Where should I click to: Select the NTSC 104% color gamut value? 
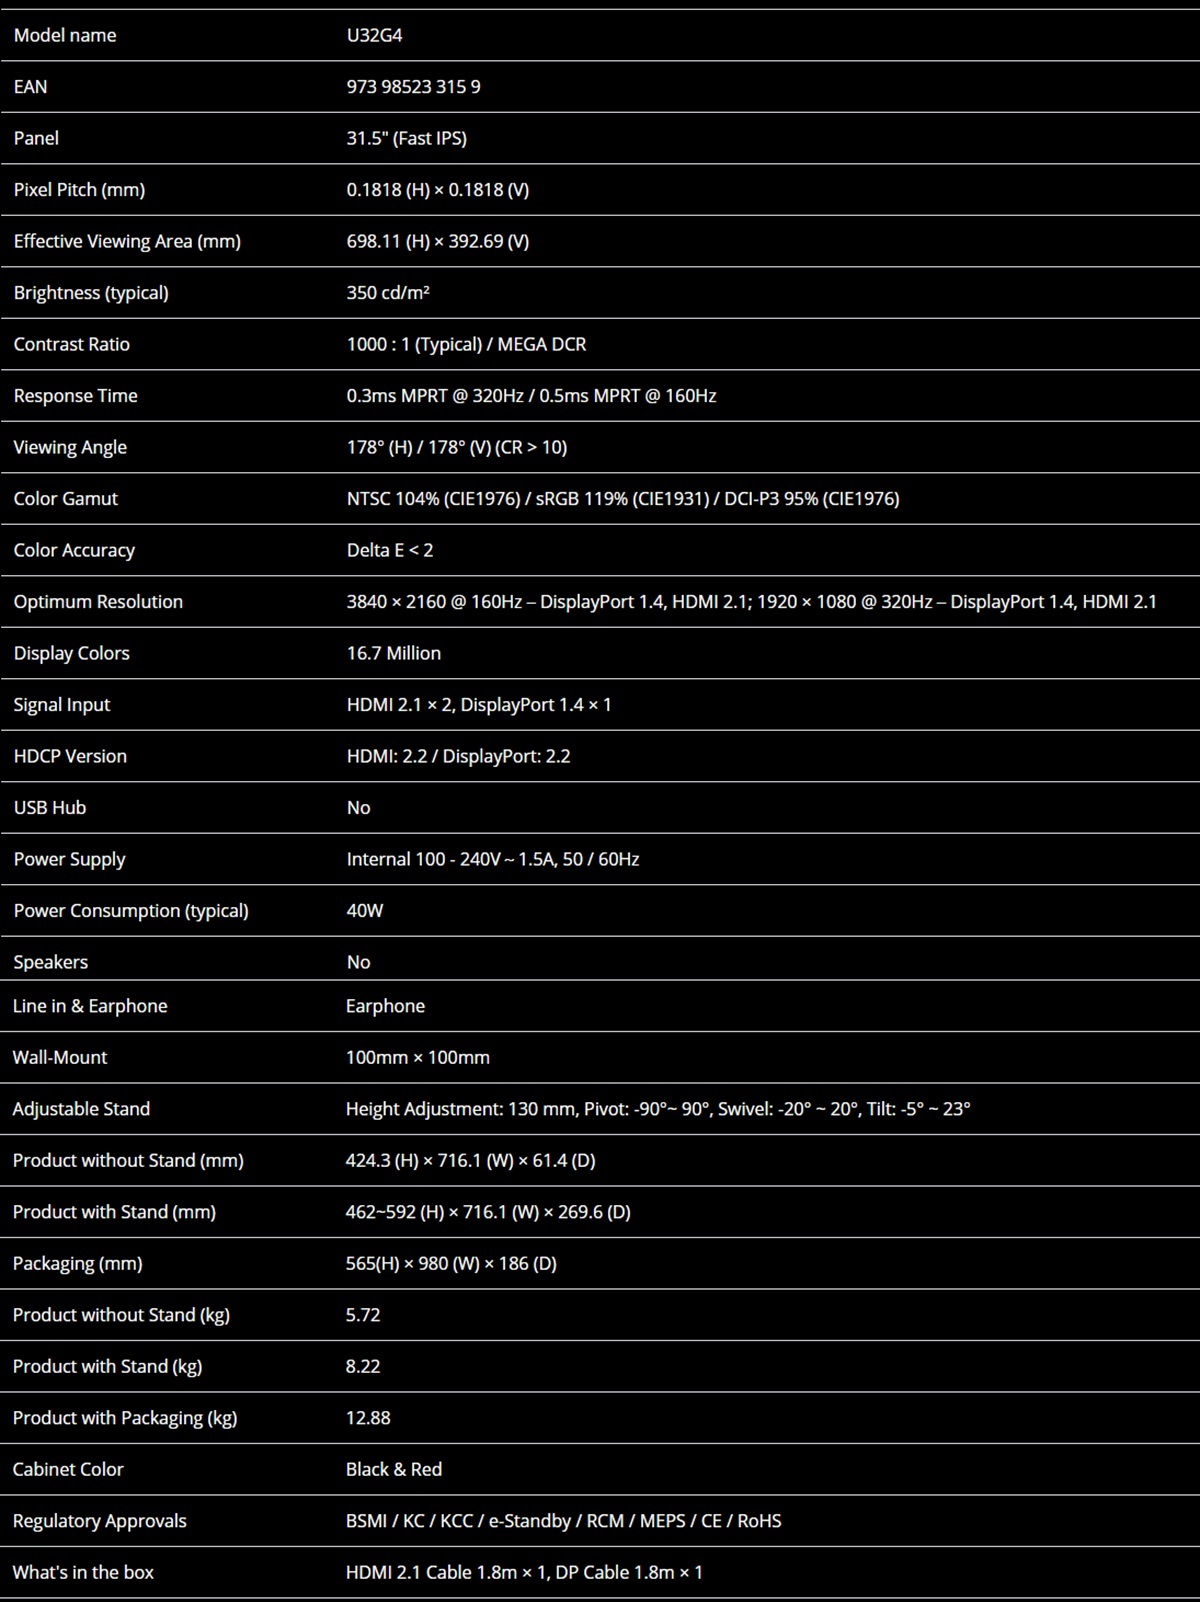click(x=432, y=499)
